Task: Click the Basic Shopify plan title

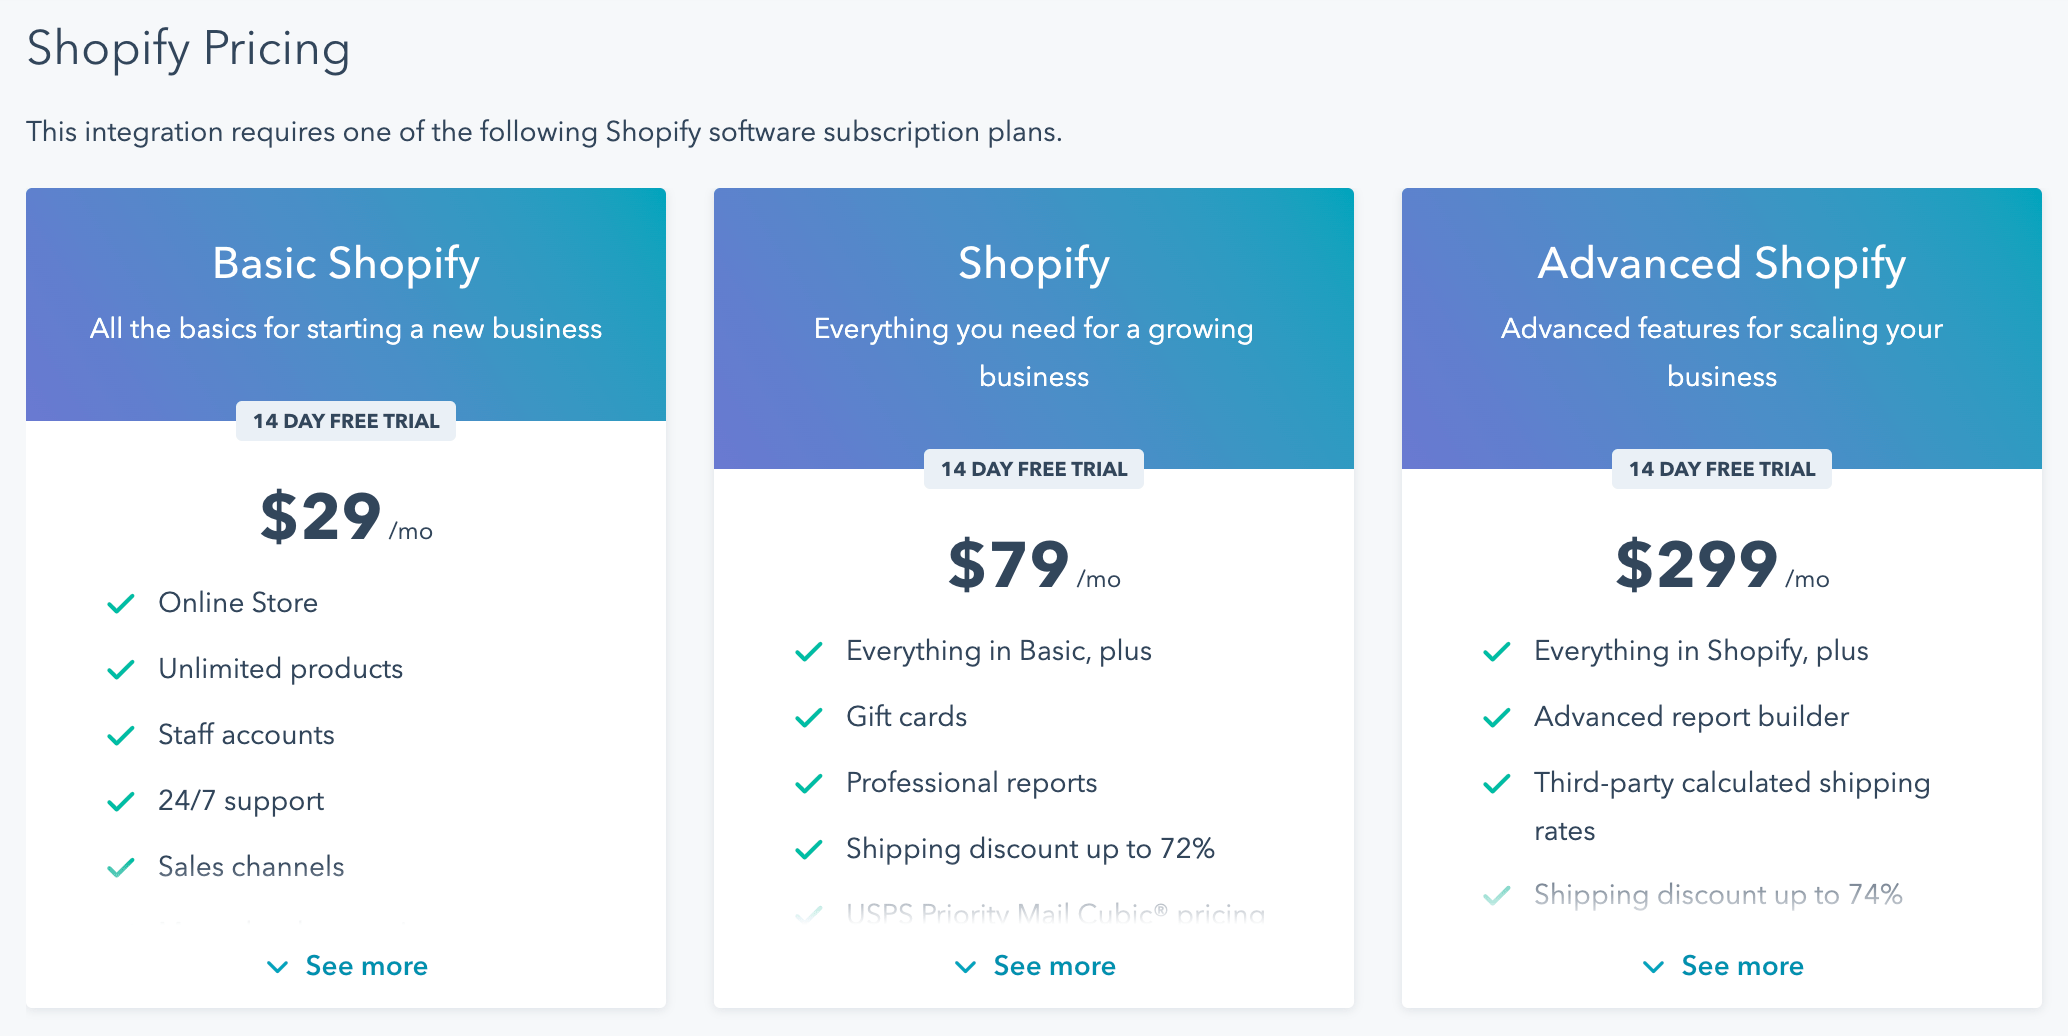Action: point(346,264)
